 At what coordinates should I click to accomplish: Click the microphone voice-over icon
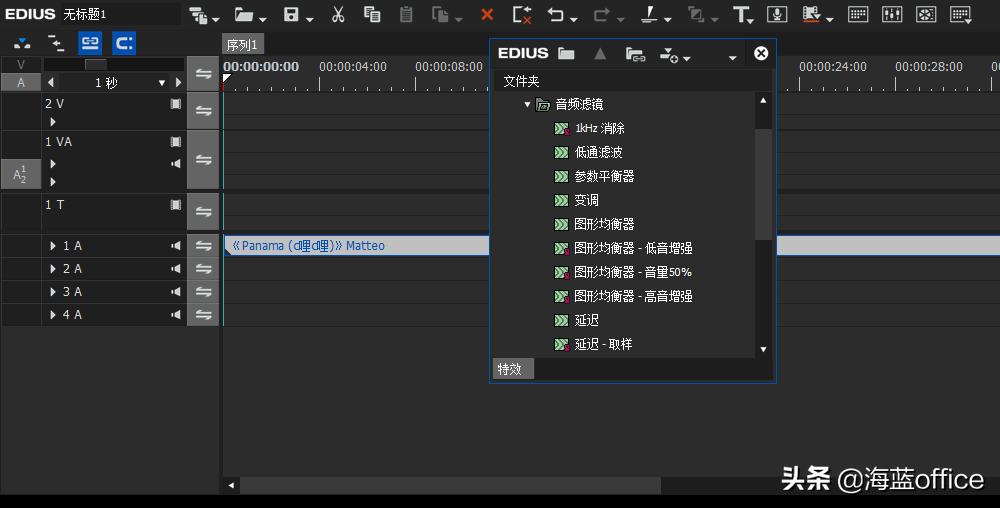point(776,14)
